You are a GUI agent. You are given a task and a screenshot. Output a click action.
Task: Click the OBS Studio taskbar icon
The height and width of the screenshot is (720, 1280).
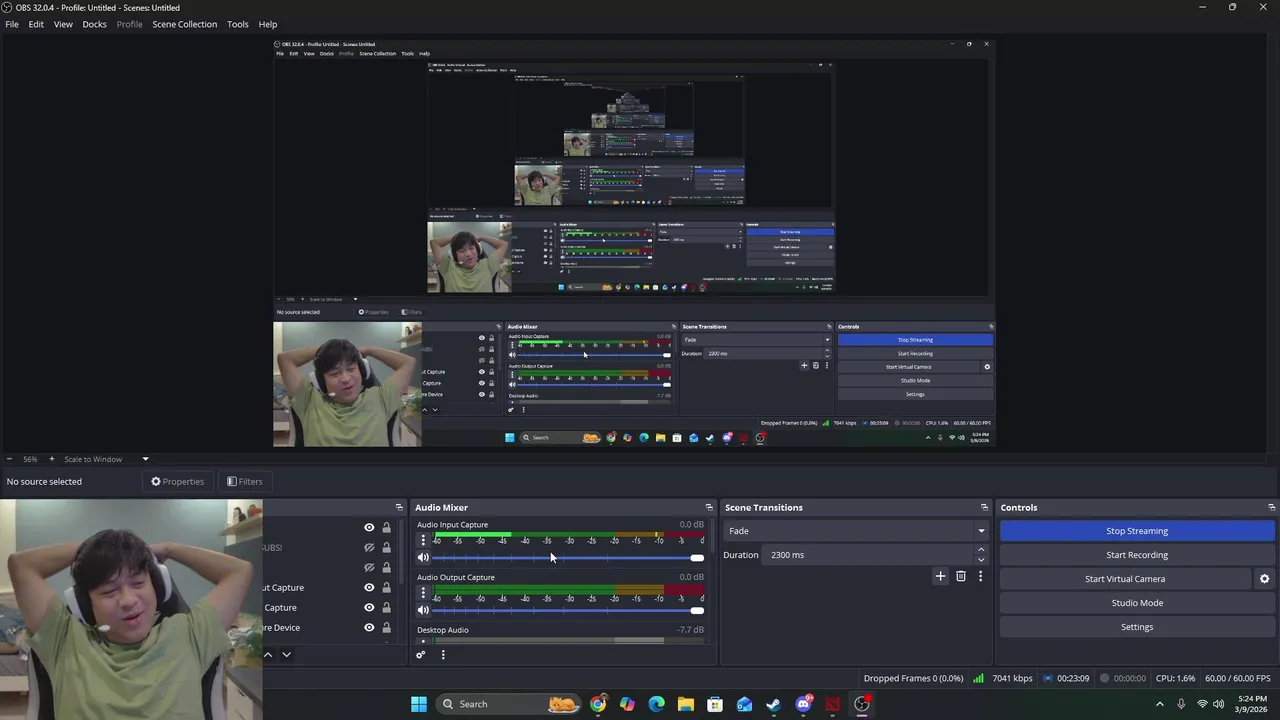click(x=862, y=704)
